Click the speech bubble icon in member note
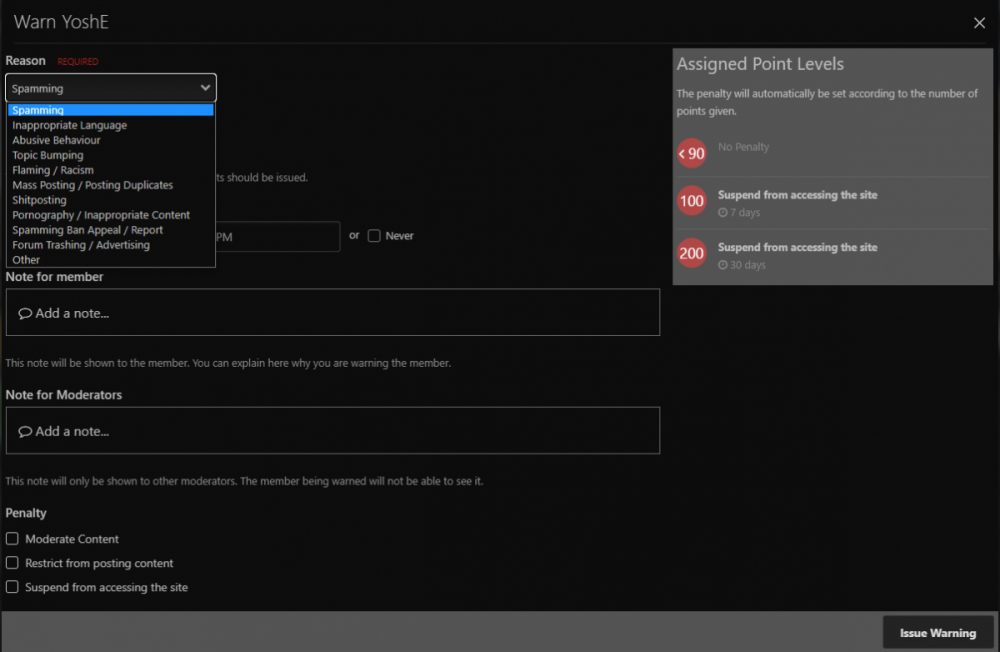Screen dimensions: 1000x652 coord(25,313)
